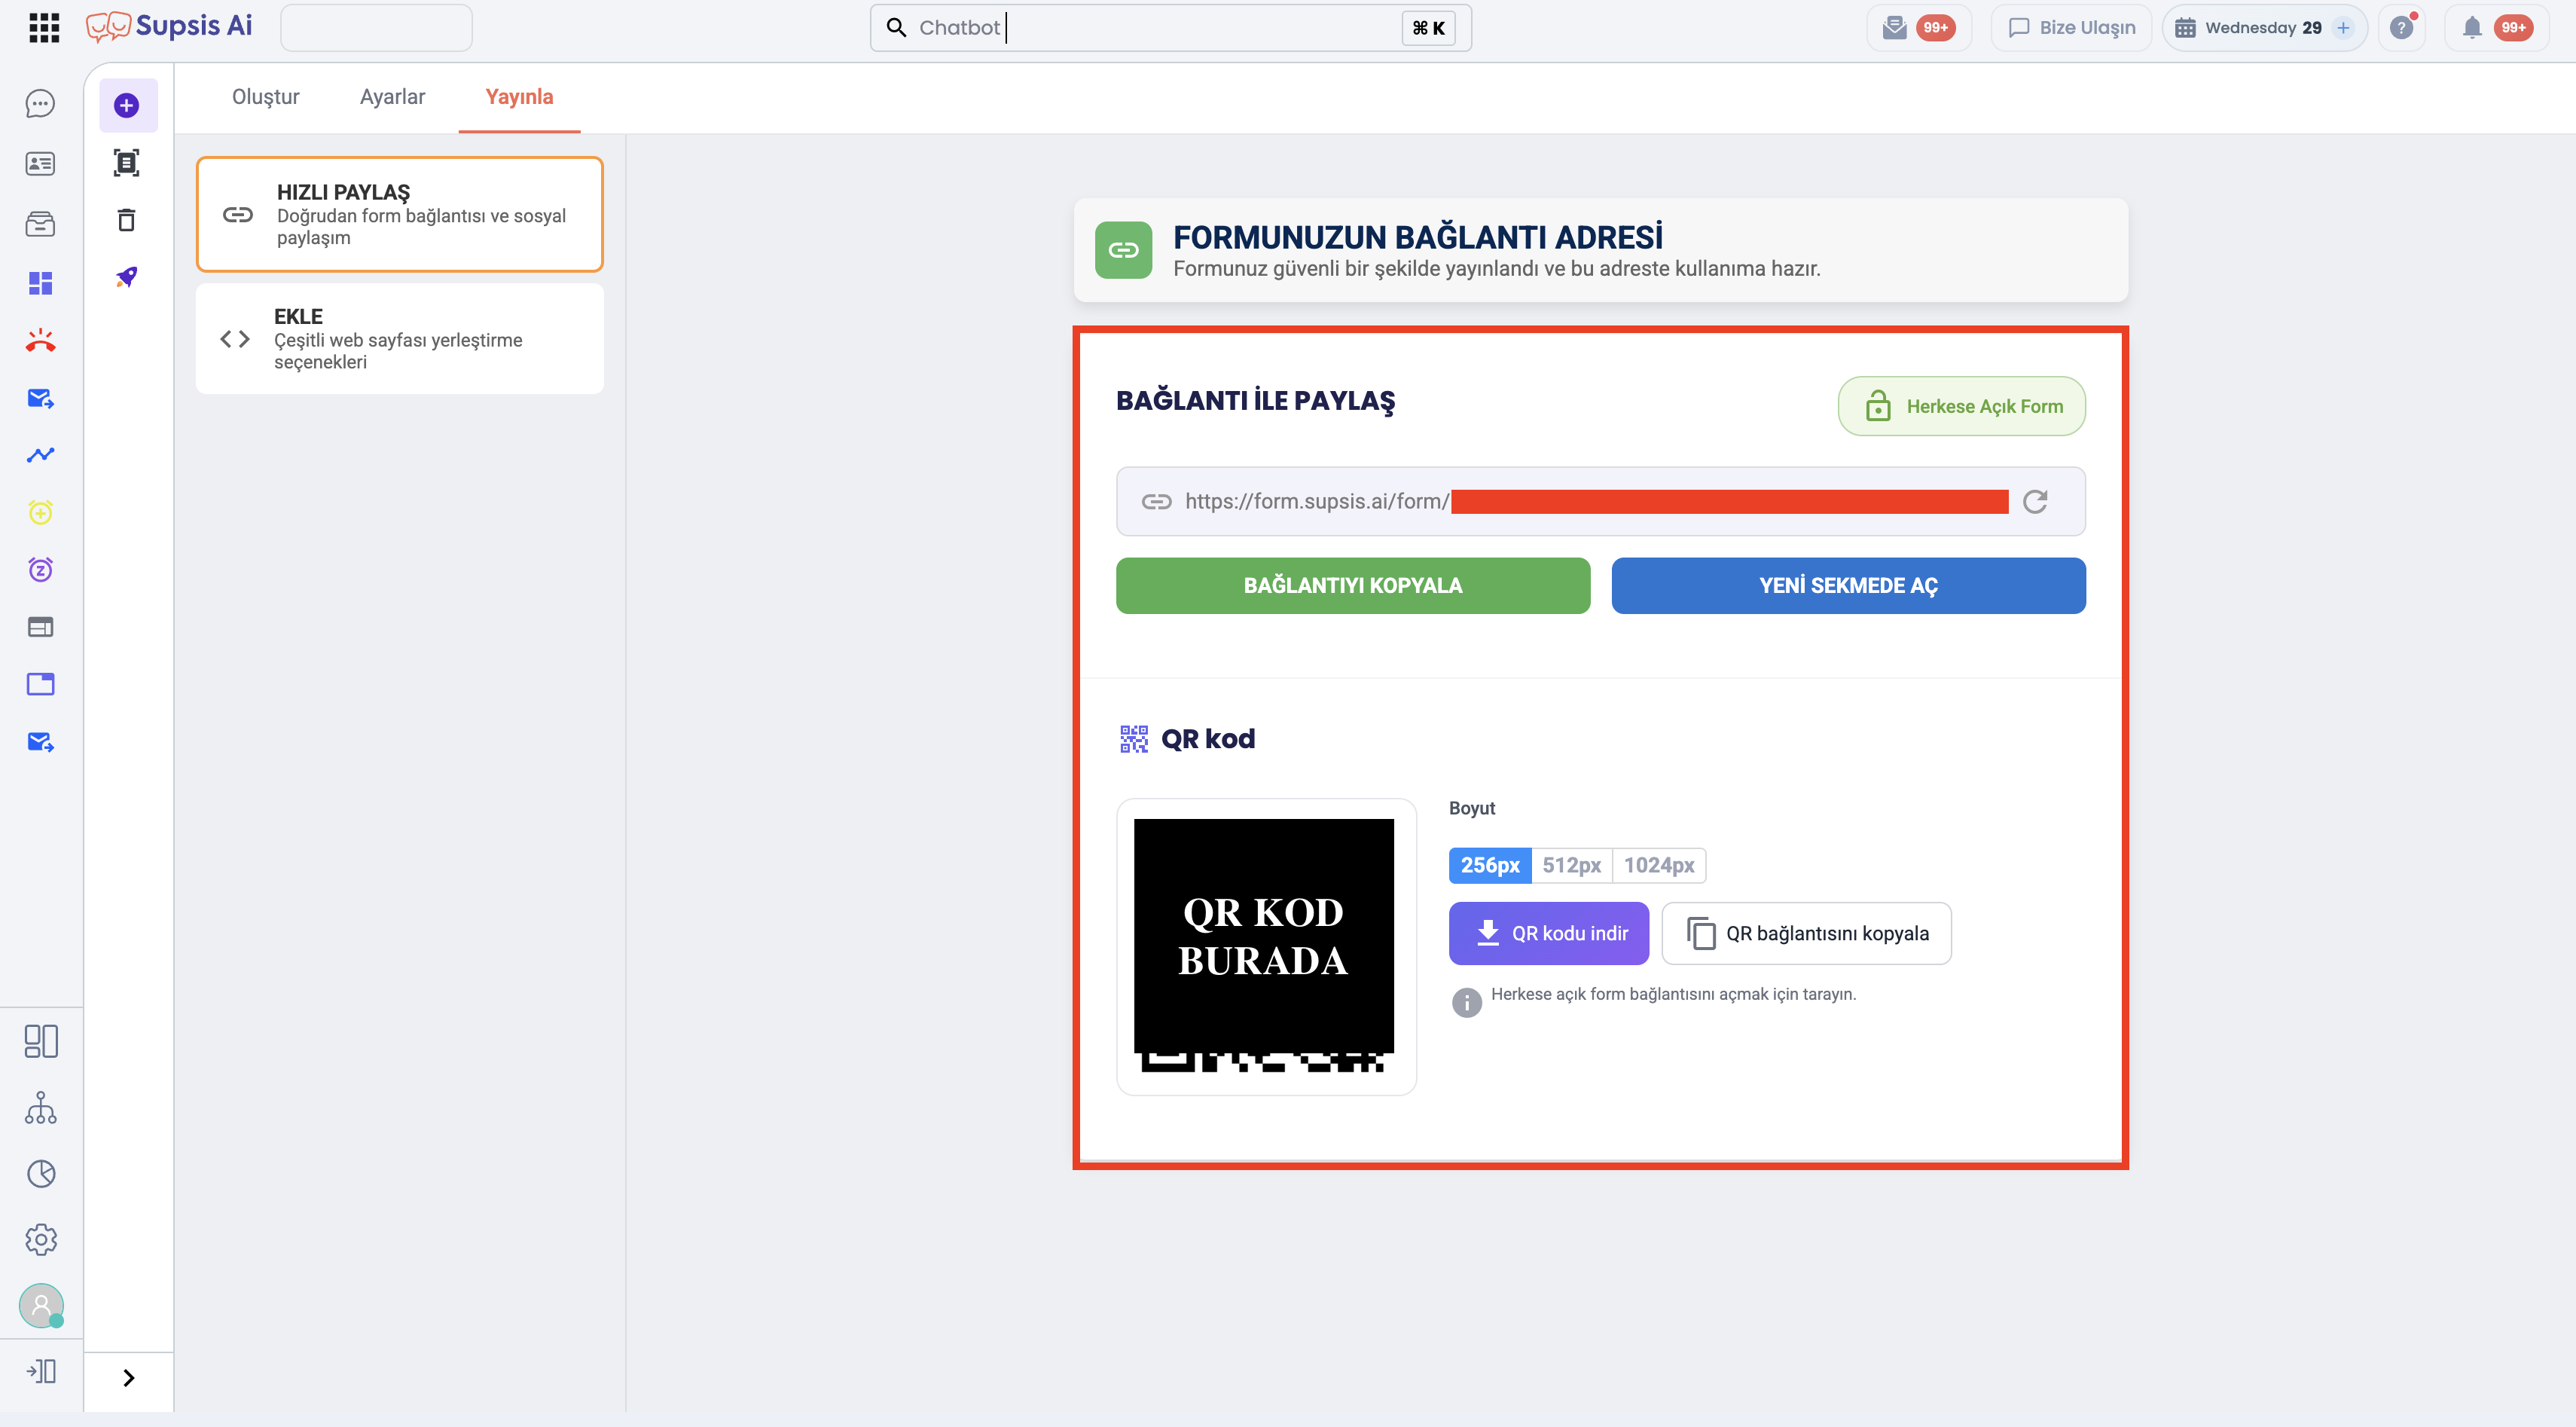Click the green link icon in header
2576x1427 pixels.
pyautogui.click(x=1123, y=249)
